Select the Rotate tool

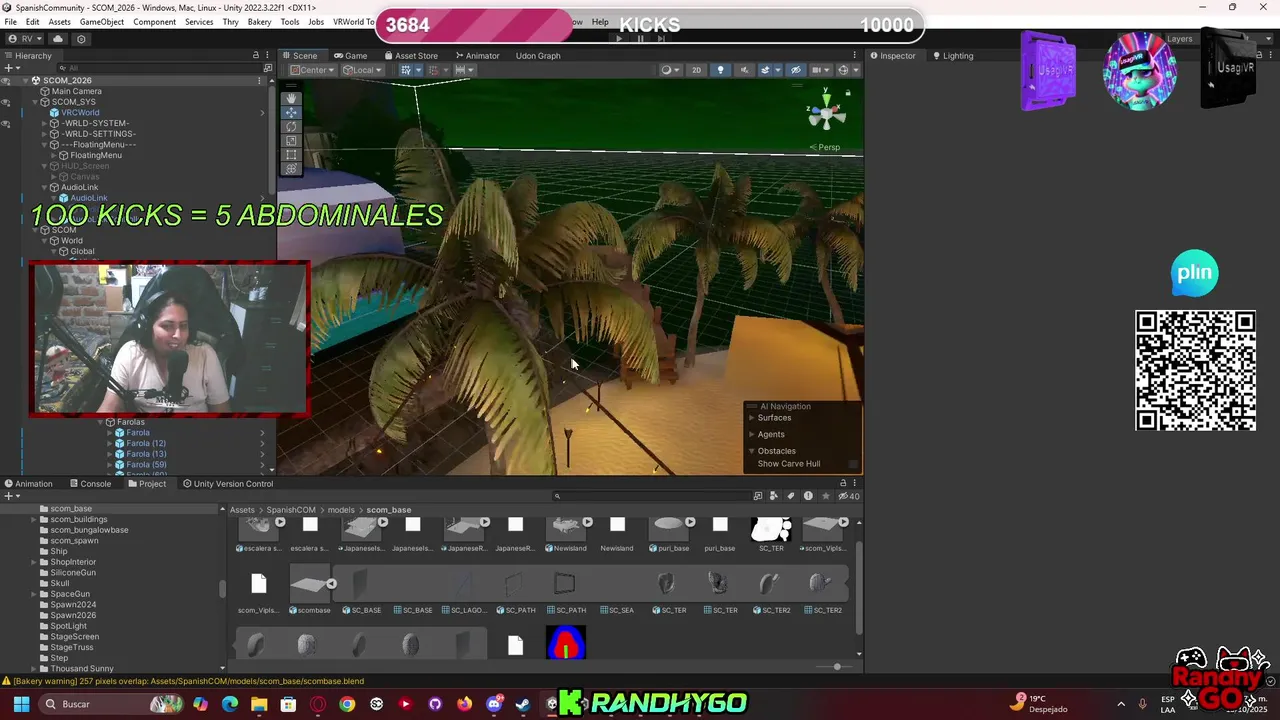point(291,127)
